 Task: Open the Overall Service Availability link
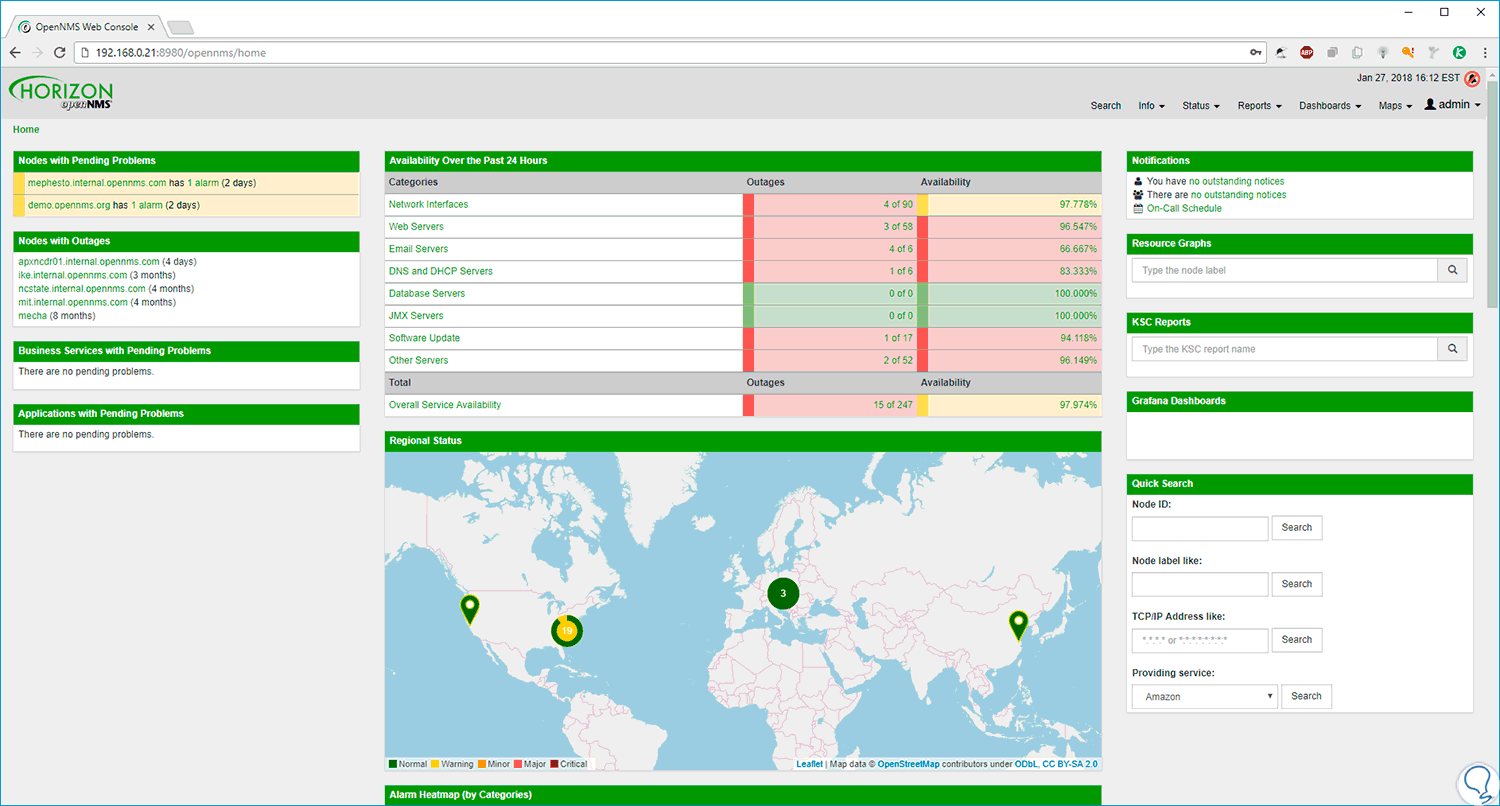445,405
